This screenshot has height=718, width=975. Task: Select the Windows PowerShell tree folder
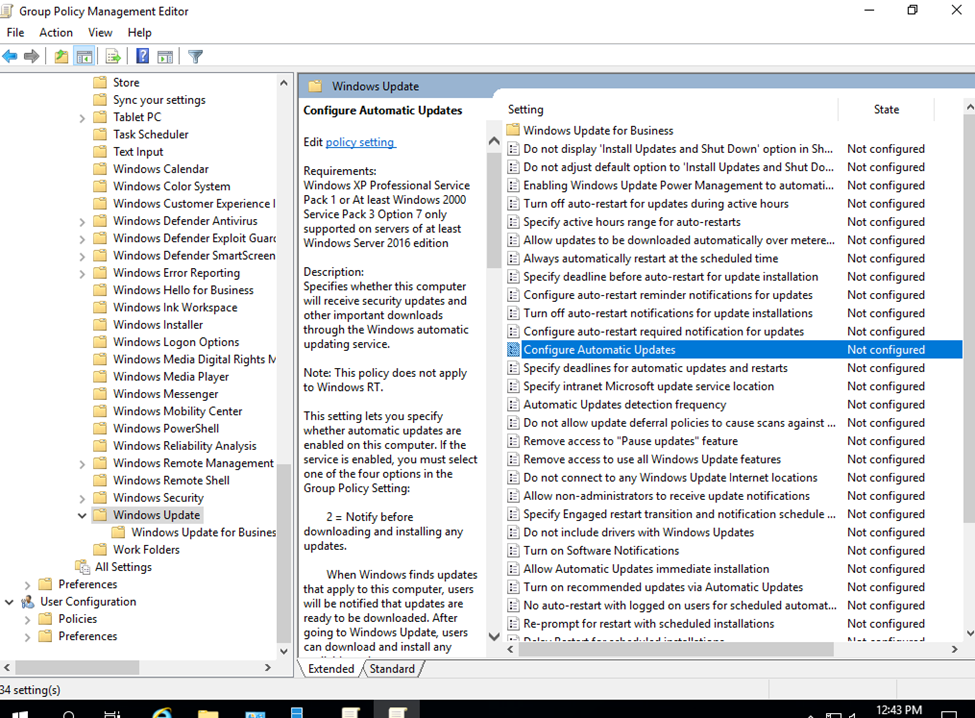click(165, 428)
